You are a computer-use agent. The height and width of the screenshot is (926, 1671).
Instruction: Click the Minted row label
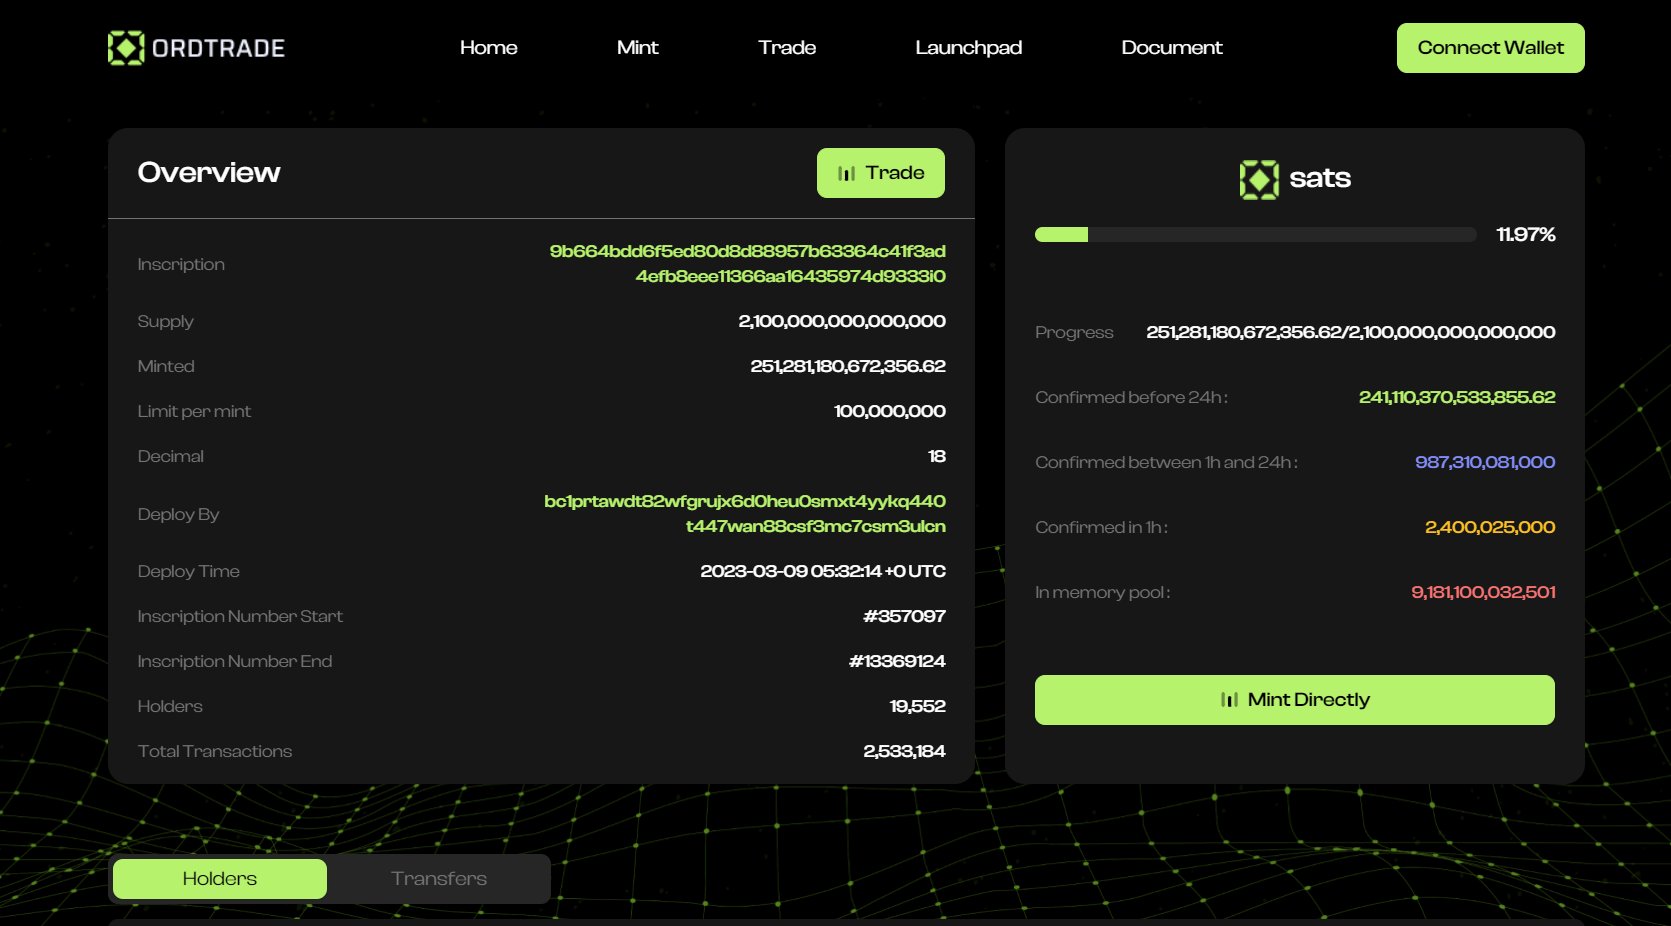(x=166, y=366)
